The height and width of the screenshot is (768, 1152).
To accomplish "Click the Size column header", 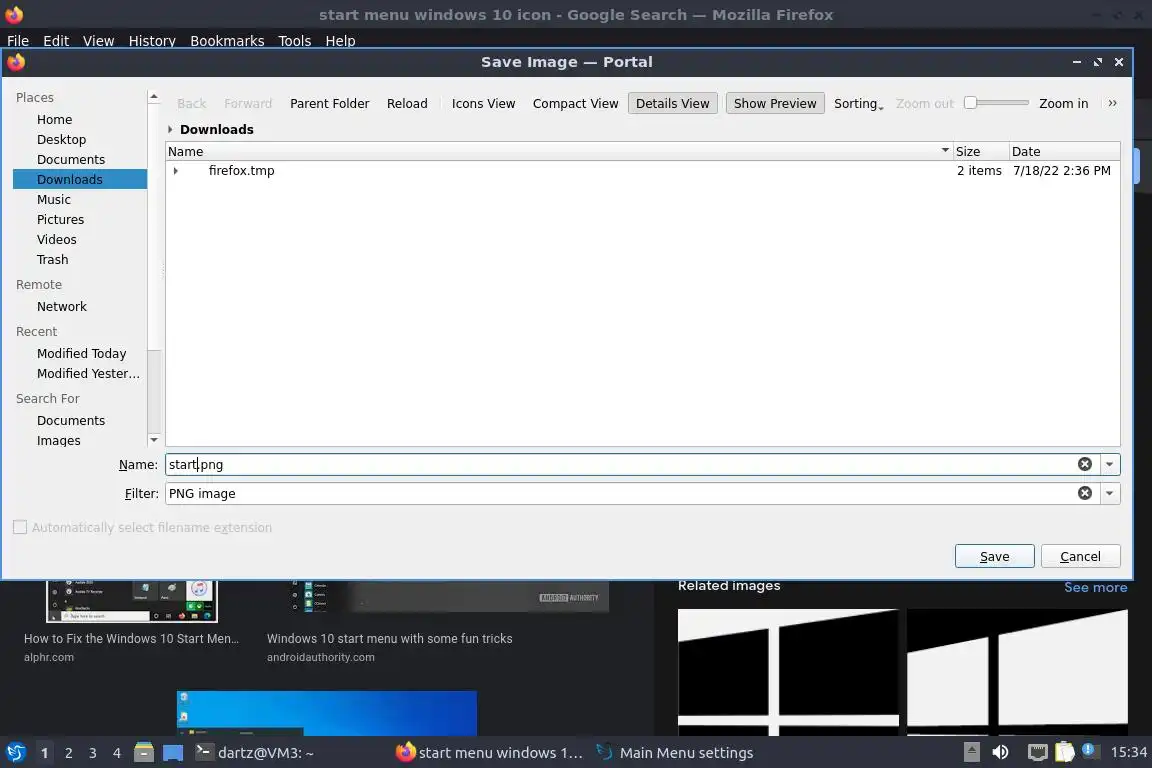I will [980, 151].
